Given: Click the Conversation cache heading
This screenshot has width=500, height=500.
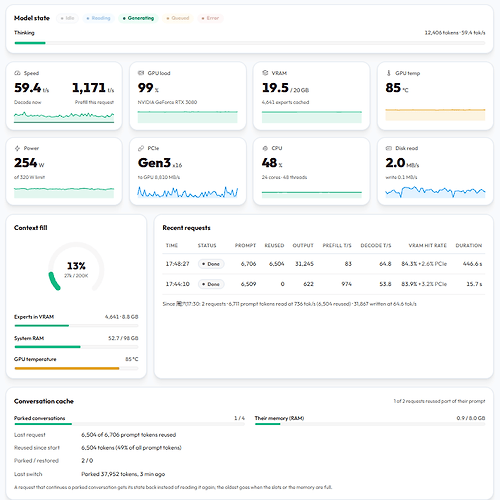Looking at the screenshot, I should click(44, 401).
